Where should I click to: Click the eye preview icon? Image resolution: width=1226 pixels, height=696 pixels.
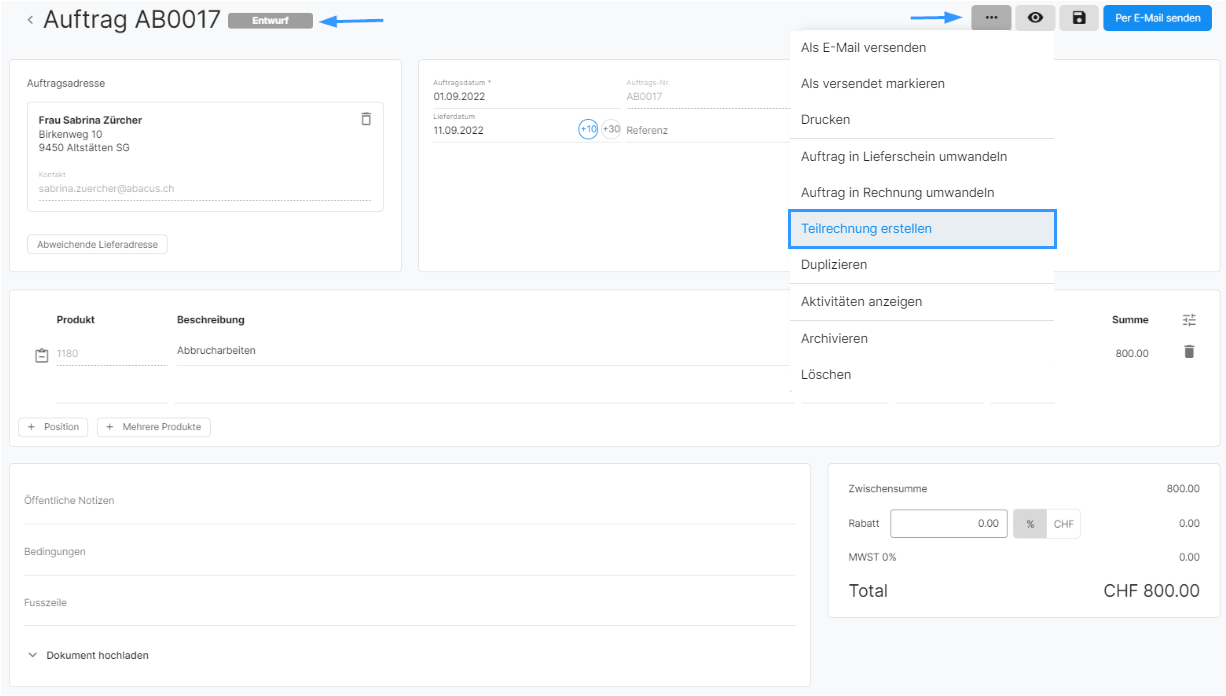pyautogui.click(x=1035, y=18)
